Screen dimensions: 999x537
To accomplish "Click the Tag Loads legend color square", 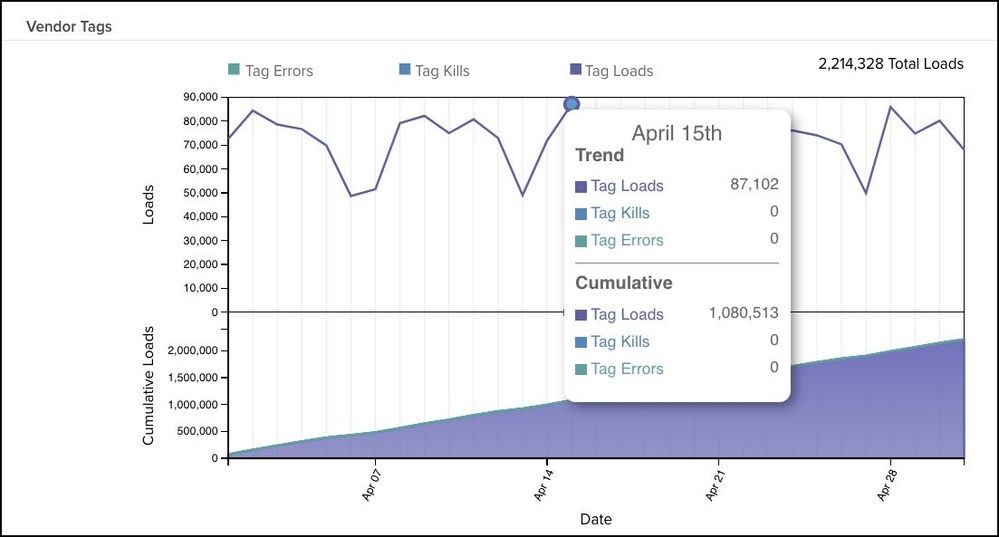I will pos(575,70).
